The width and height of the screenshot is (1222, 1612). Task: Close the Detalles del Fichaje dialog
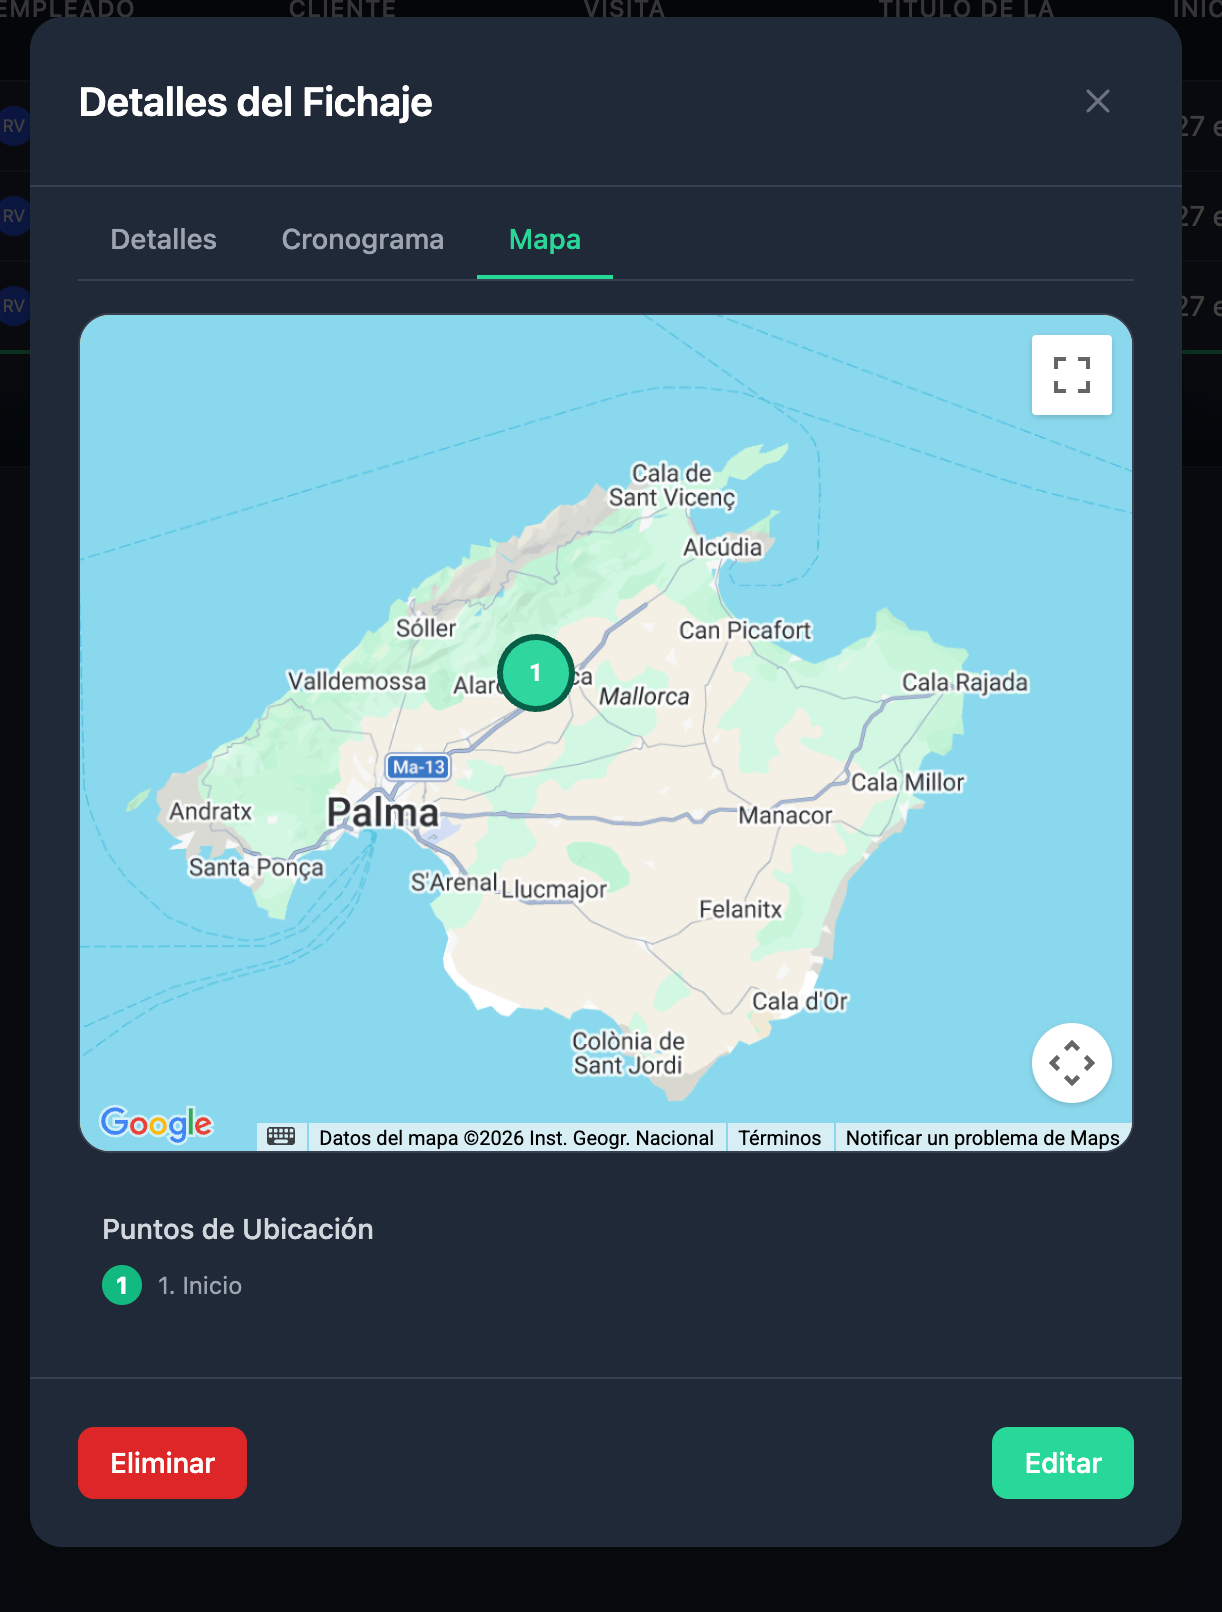coord(1097,101)
